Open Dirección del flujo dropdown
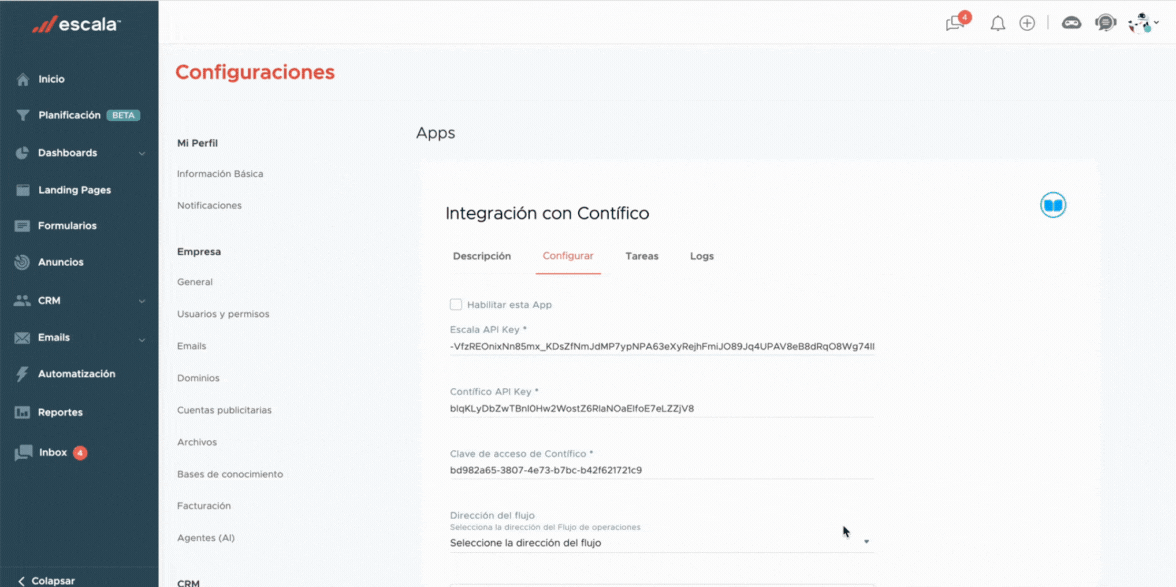 [x=660, y=543]
